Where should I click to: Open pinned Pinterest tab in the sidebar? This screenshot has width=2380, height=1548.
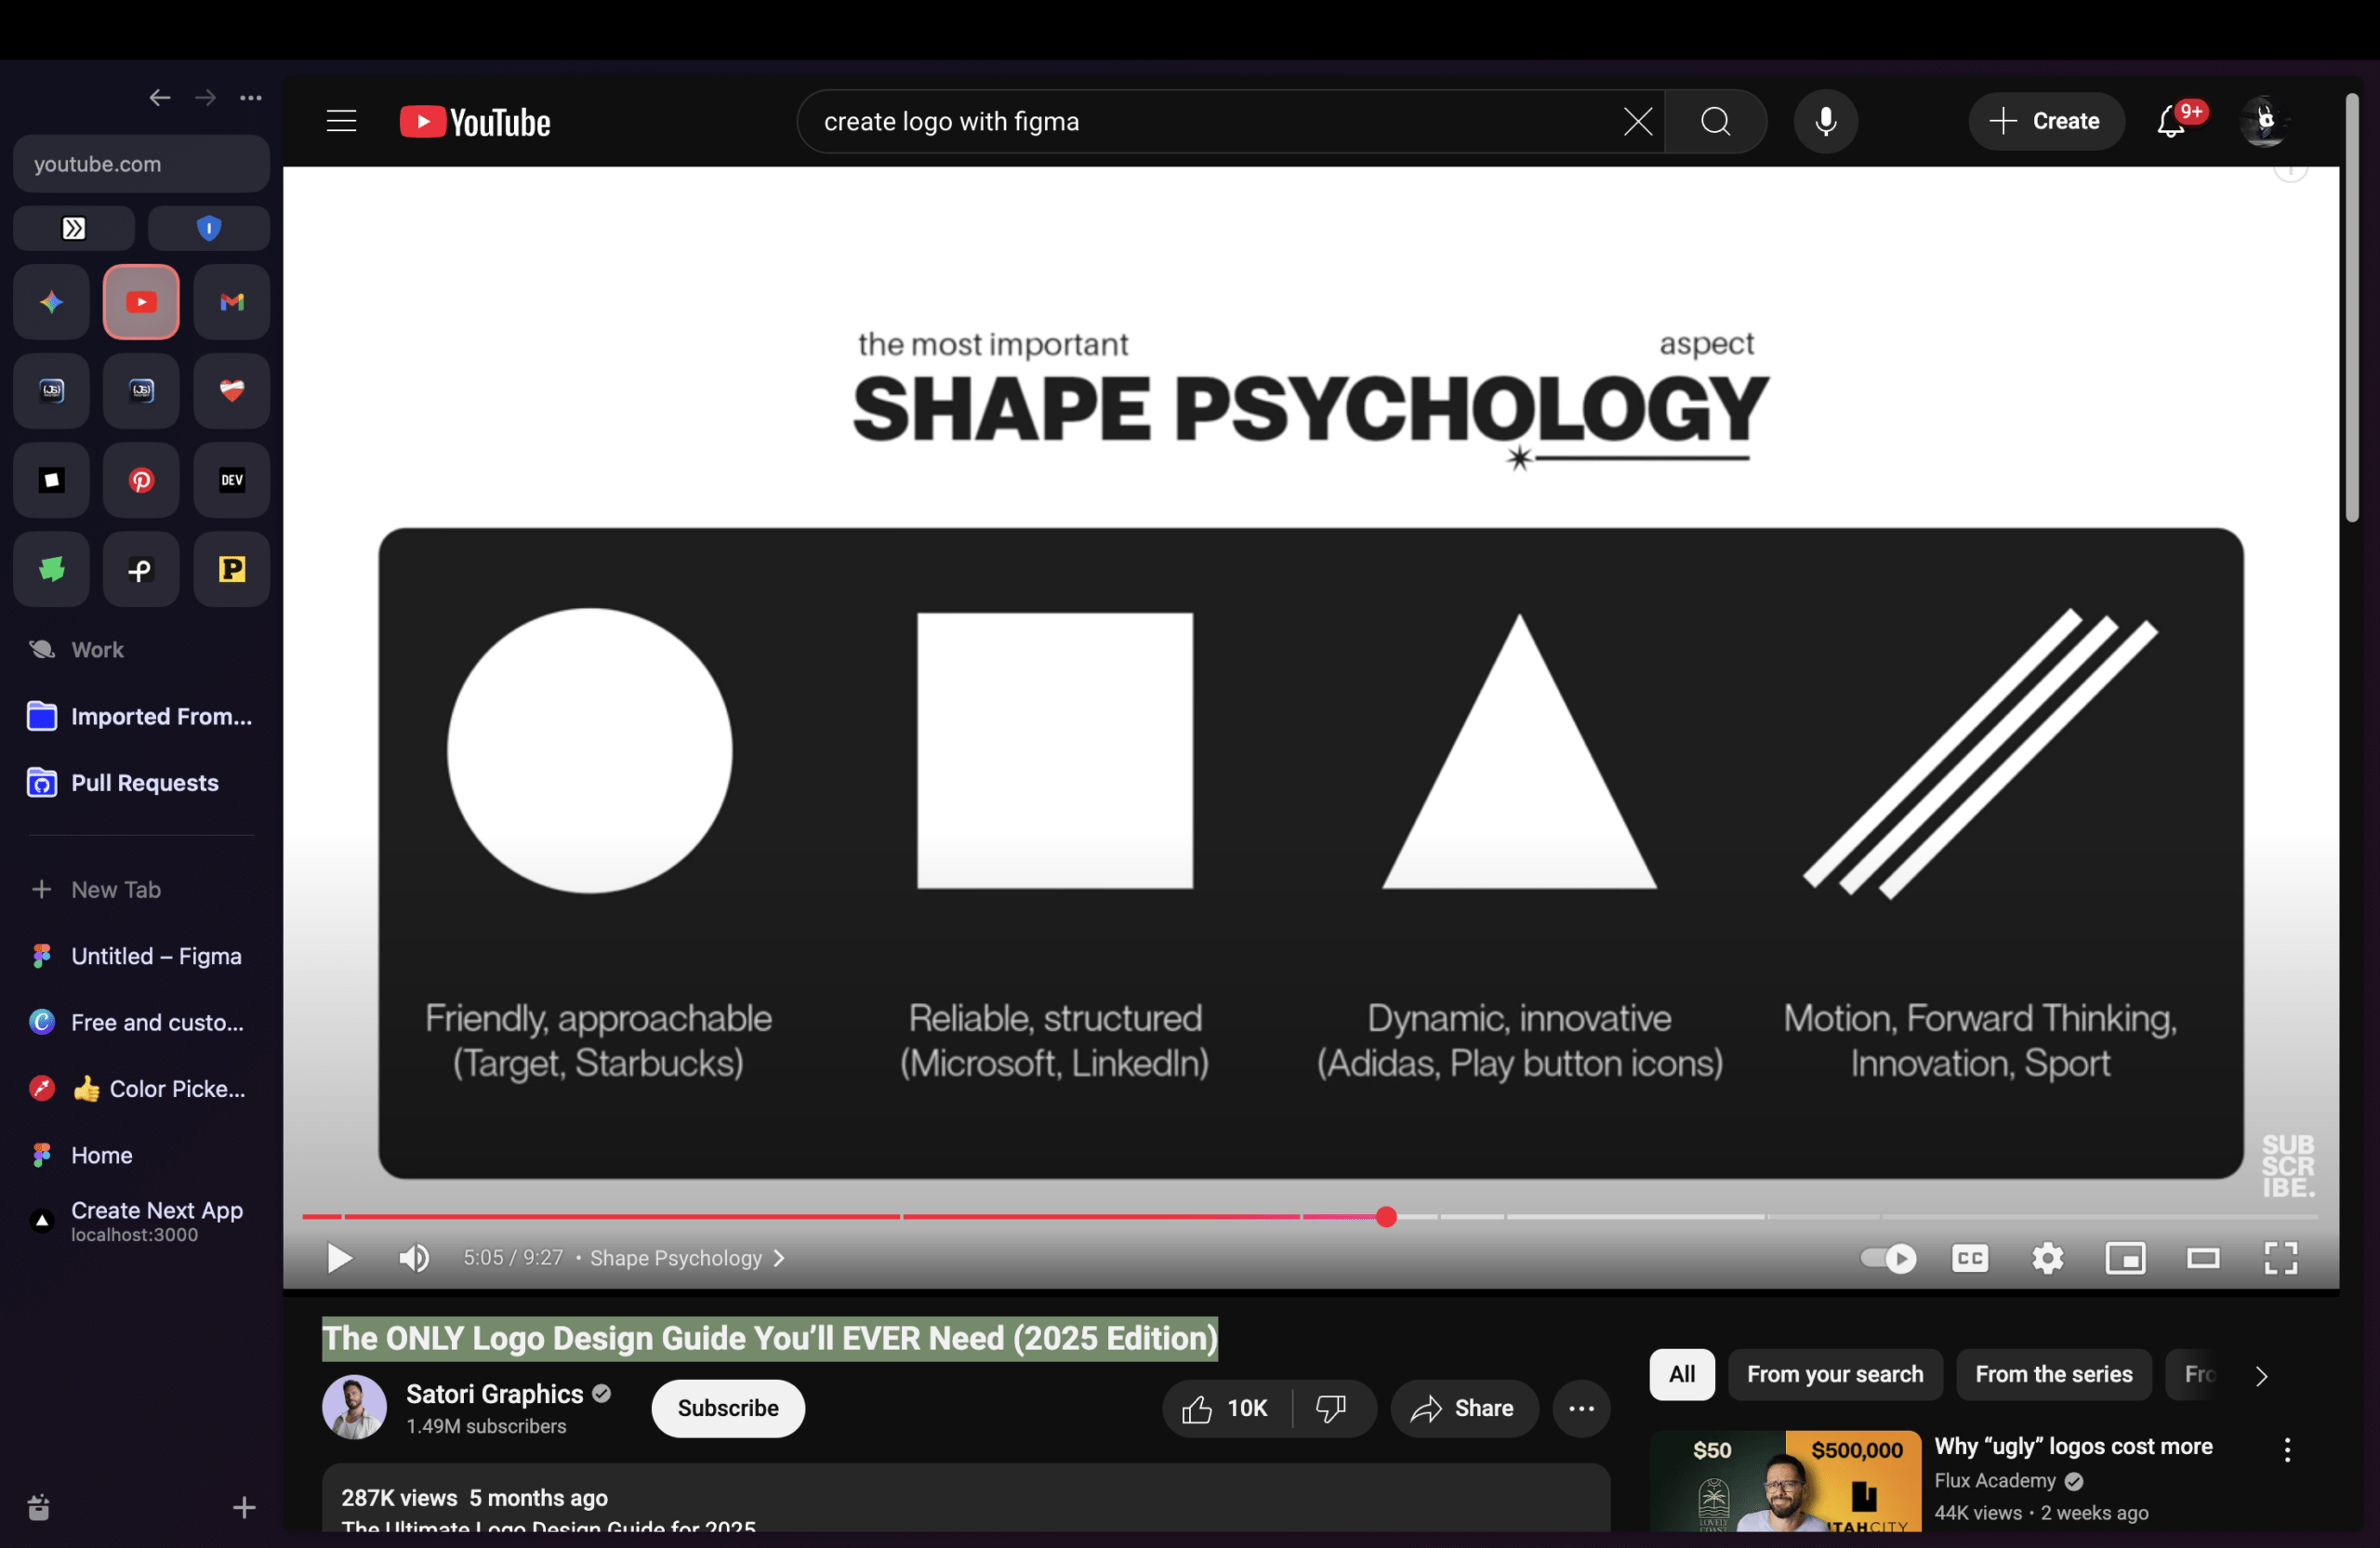coord(141,480)
